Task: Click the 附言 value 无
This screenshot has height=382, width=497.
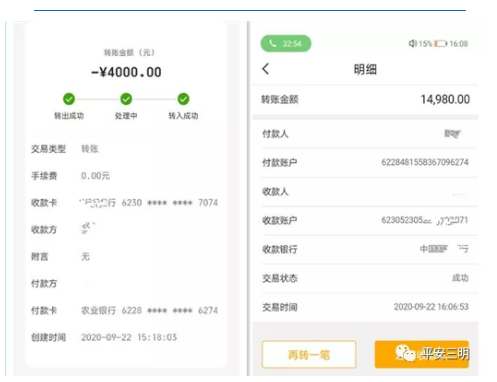Action: point(86,256)
